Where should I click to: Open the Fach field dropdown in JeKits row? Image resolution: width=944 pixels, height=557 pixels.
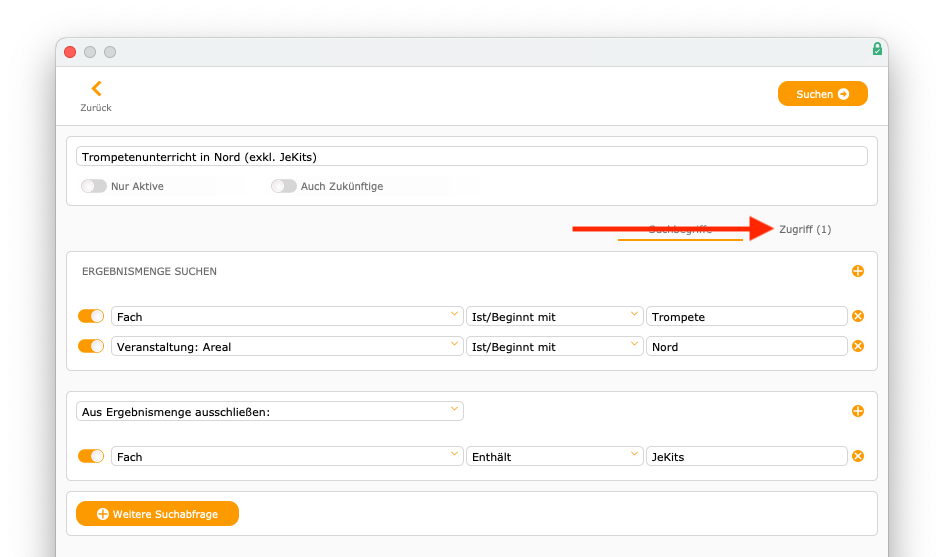click(x=287, y=456)
